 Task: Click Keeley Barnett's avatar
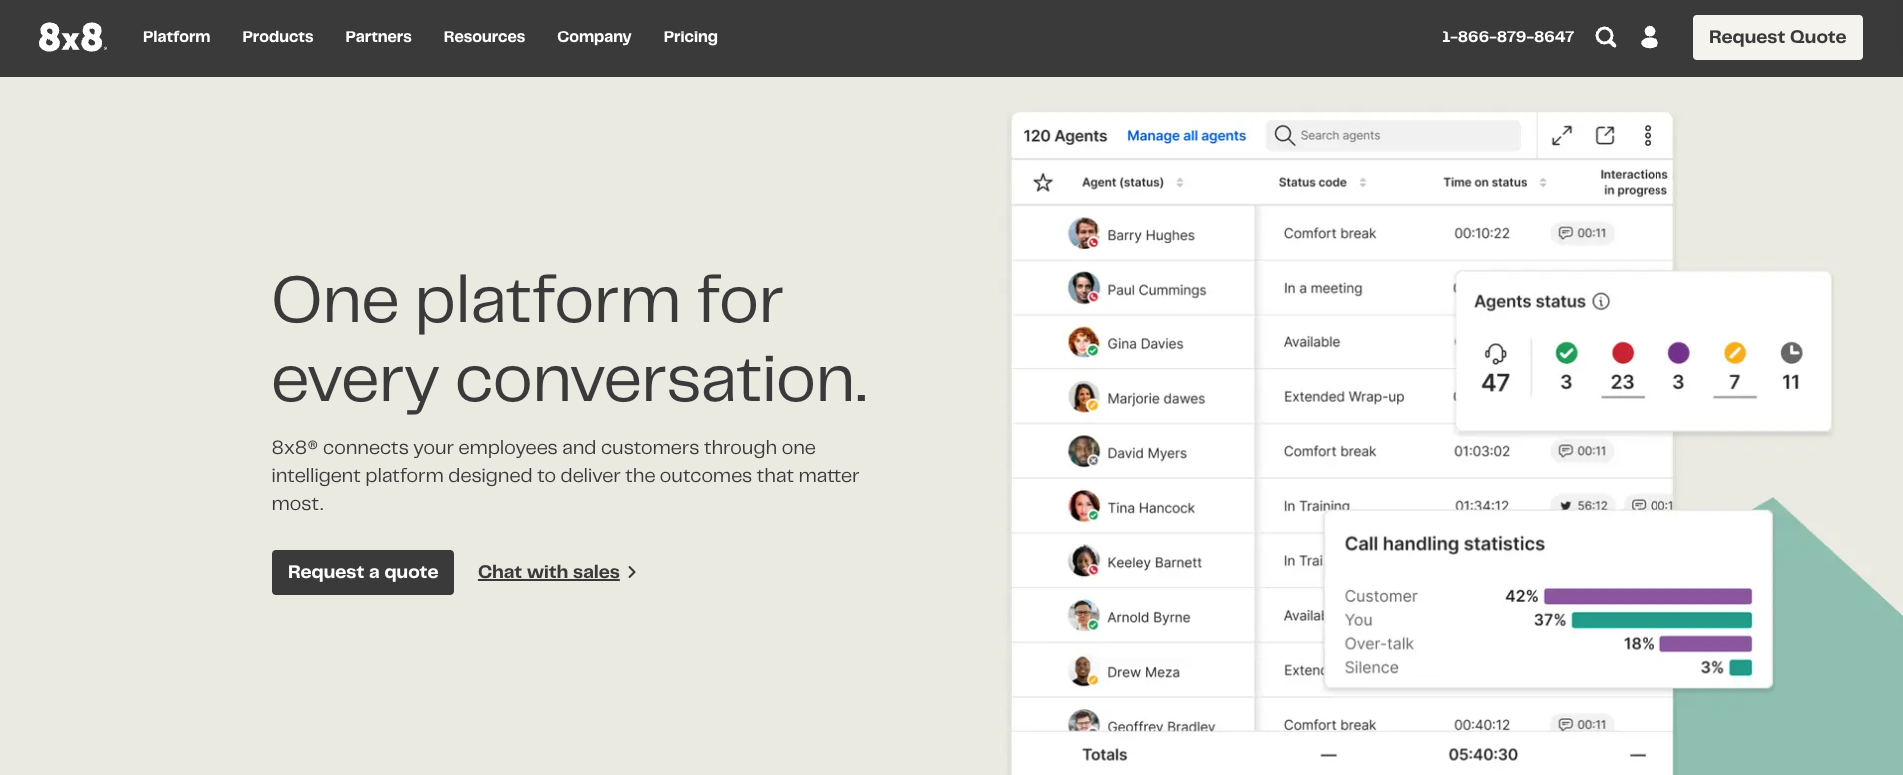(1084, 561)
